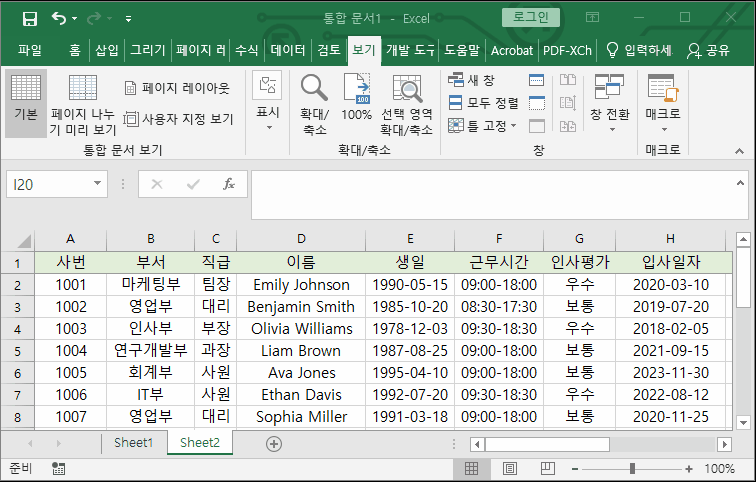The height and width of the screenshot is (482, 756).
Task: Select row 5 header
Action: [x=17, y=351]
